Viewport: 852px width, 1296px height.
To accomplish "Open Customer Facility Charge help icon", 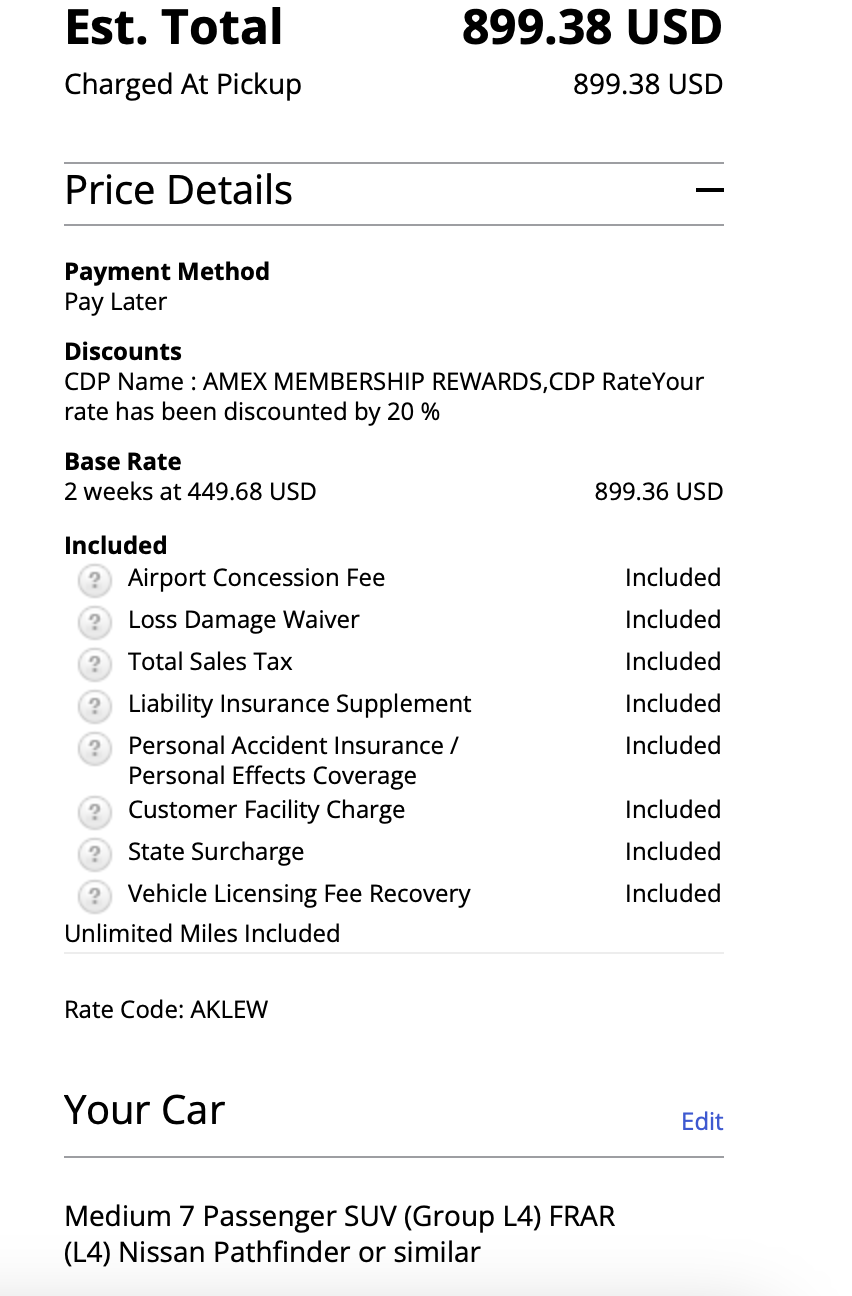I will (94, 811).
